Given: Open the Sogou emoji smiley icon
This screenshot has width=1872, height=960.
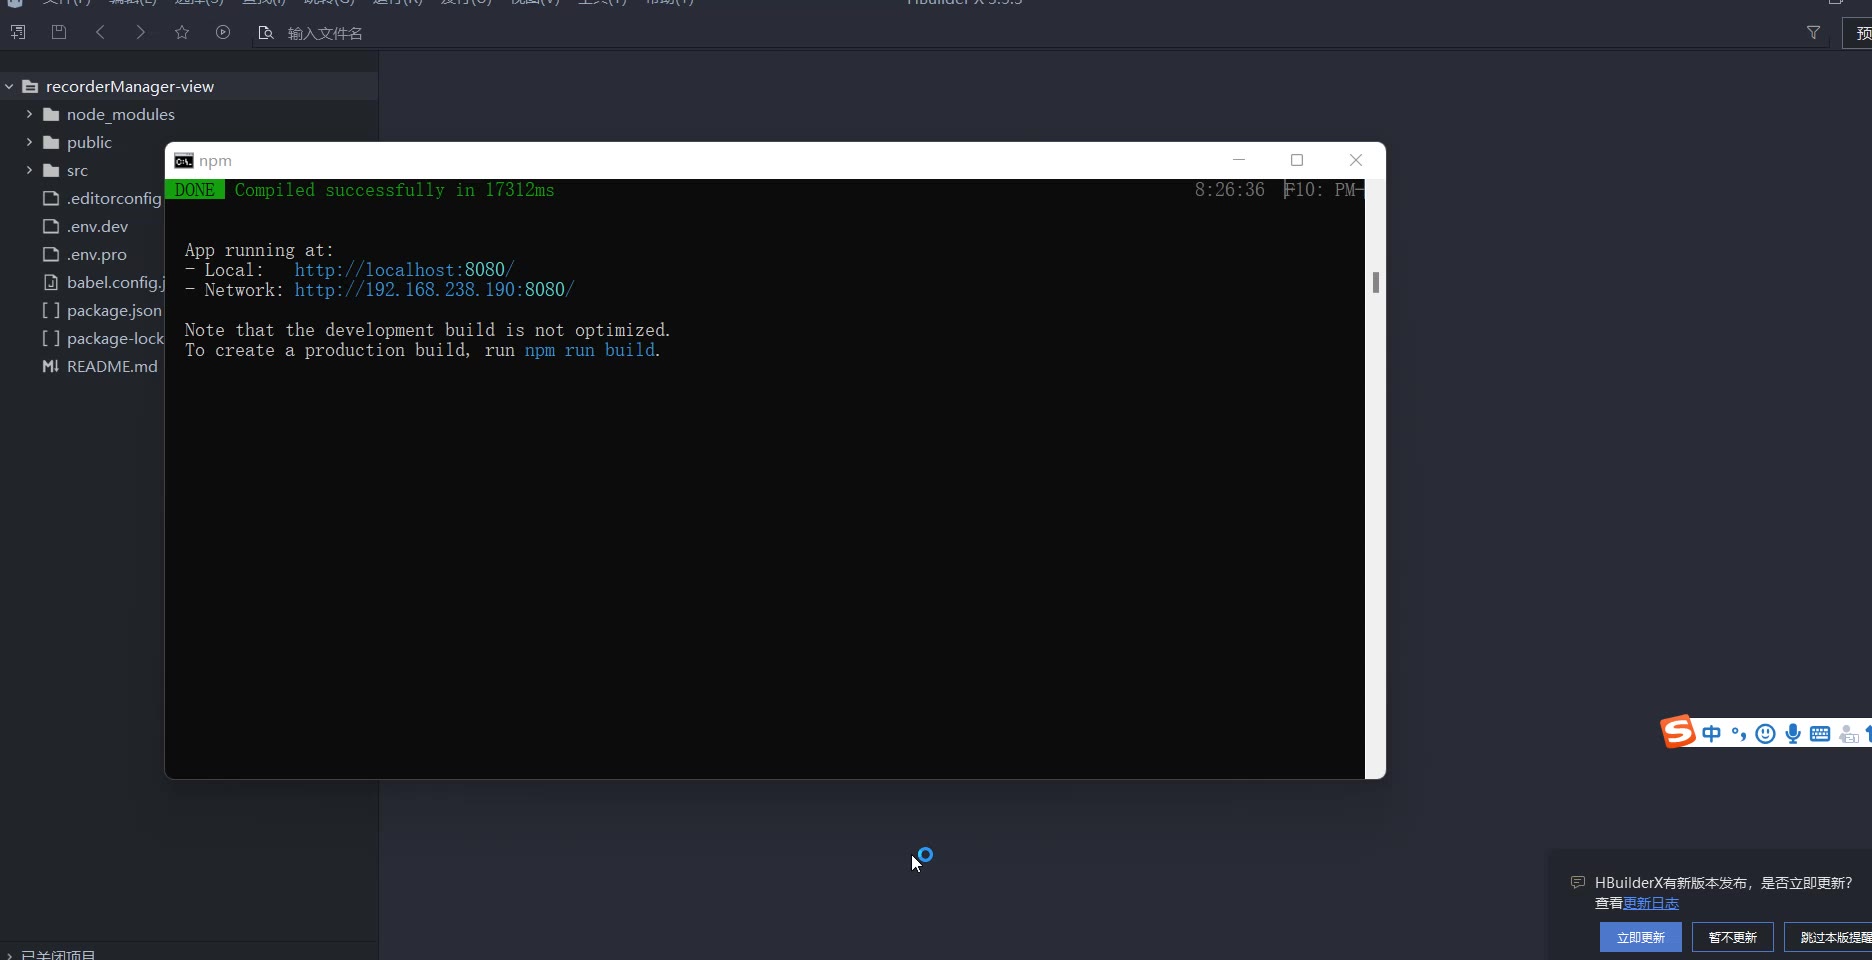Looking at the screenshot, I should pyautogui.click(x=1766, y=734).
